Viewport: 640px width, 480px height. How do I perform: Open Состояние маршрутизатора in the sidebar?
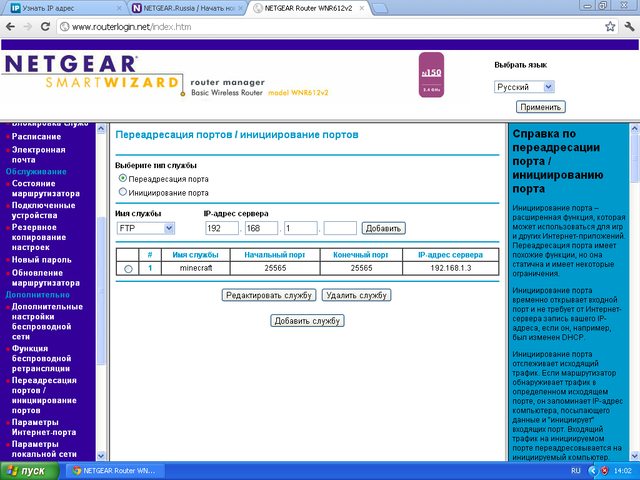tap(45, 189)
